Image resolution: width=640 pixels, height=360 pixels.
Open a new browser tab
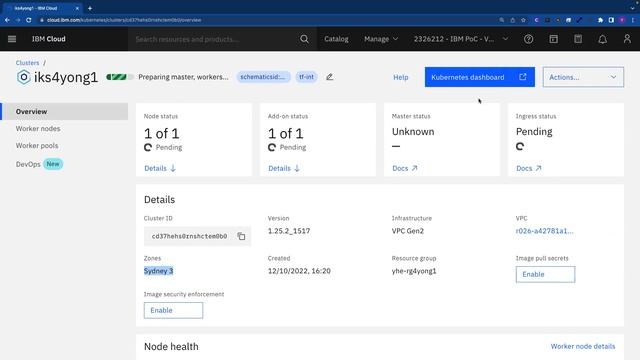click(x=90, y=8)
